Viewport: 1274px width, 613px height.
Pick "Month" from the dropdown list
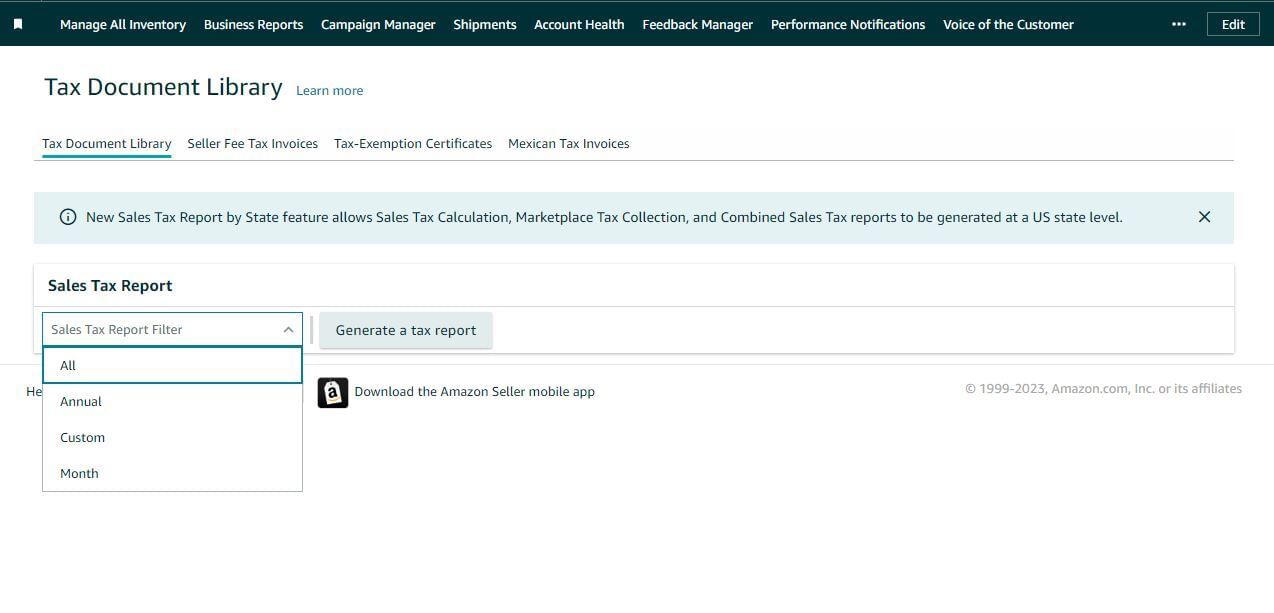click(78, 473)
